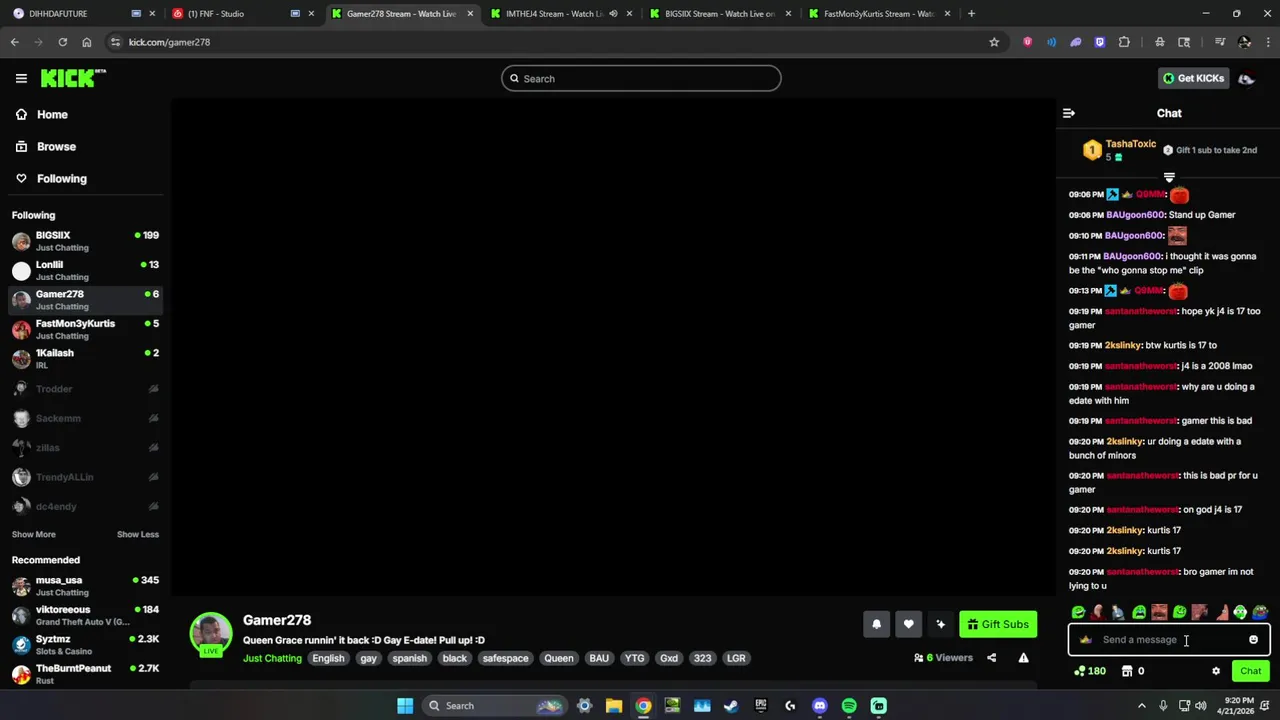
Task: Open Chrome three-dot menu
Action: pyautogui.click(x=1268, y=42)
